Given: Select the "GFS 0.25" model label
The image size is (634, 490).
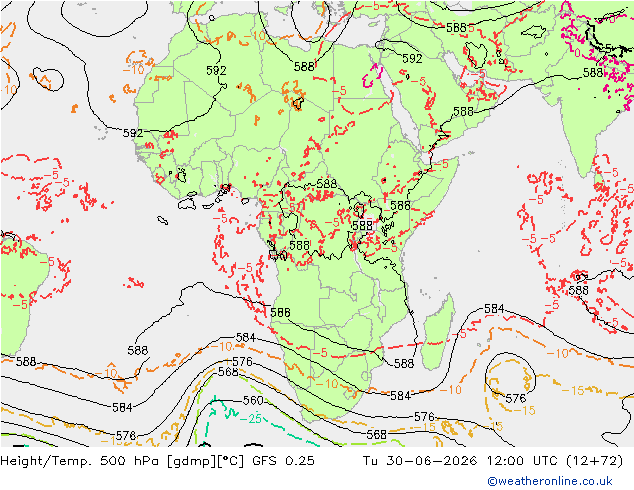Looking at the screenshot, I should (283, 461).
